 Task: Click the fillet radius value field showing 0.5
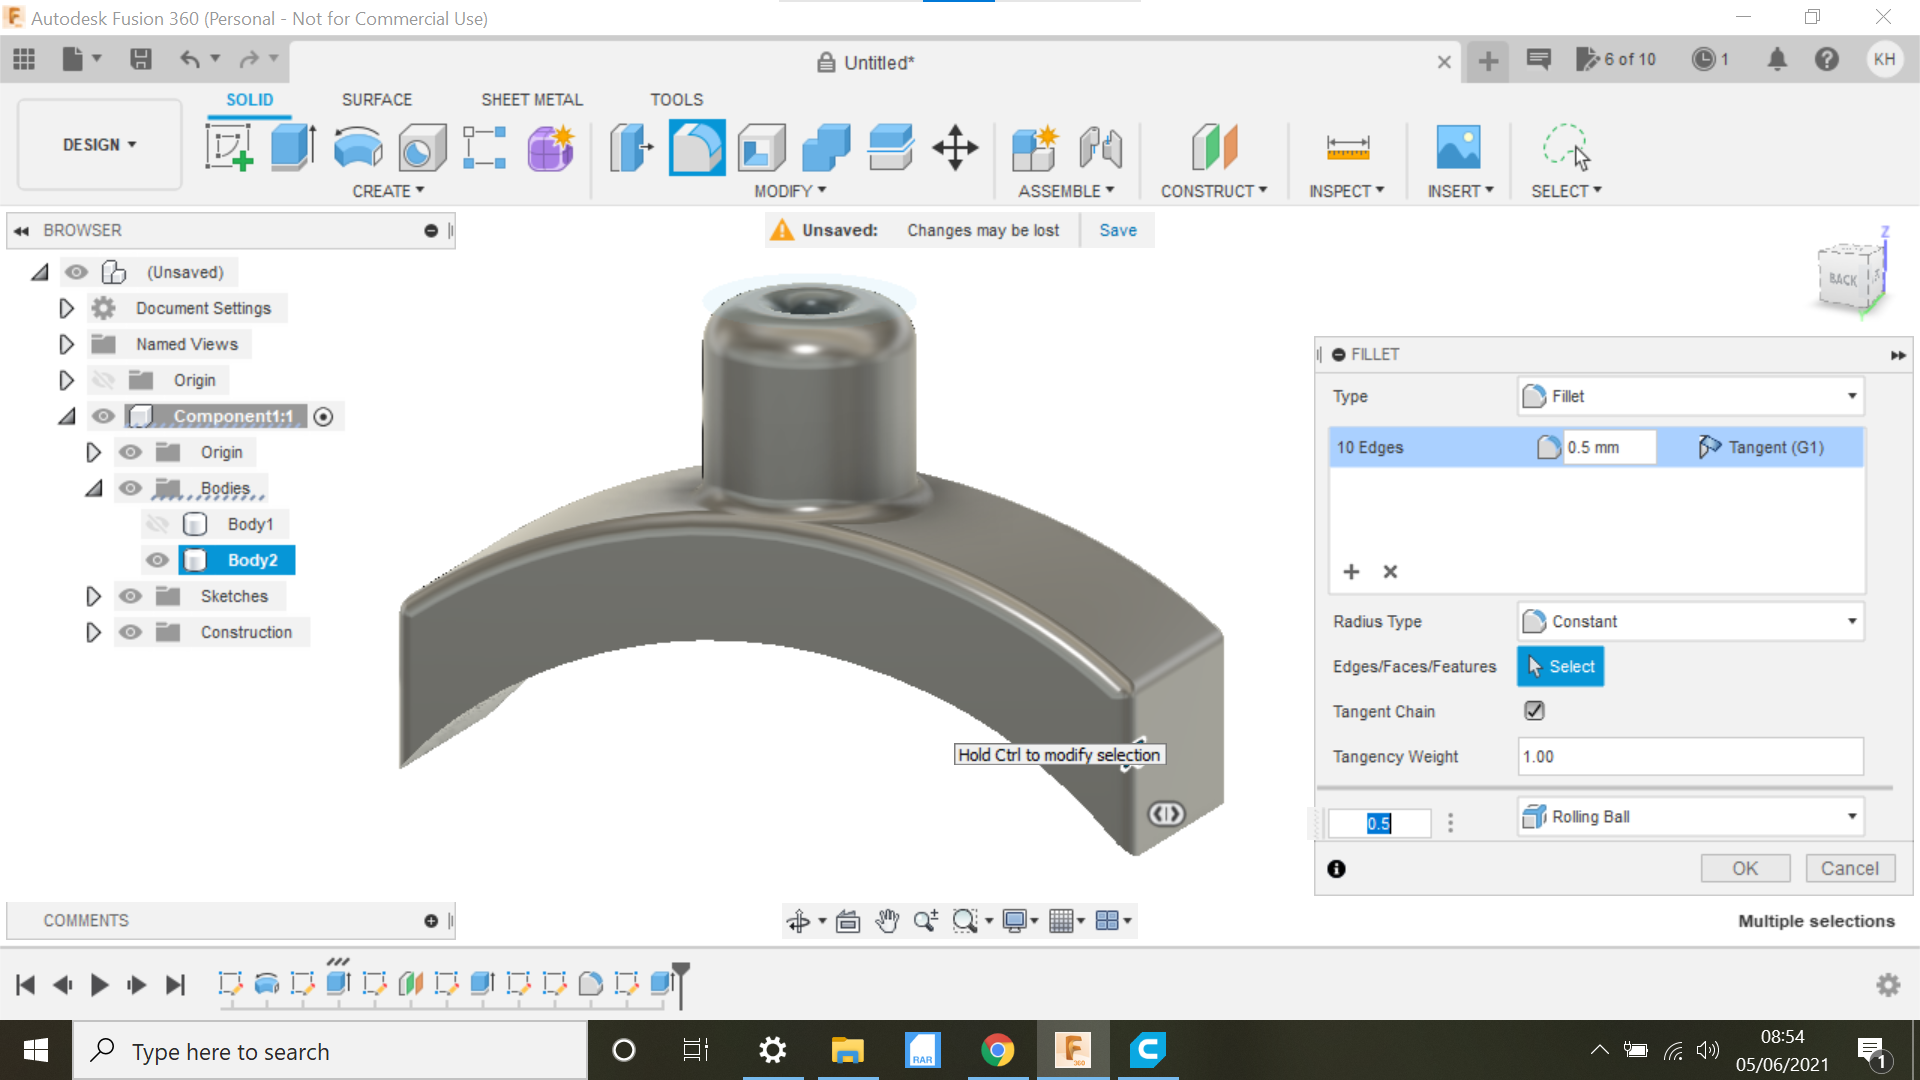1380,823
